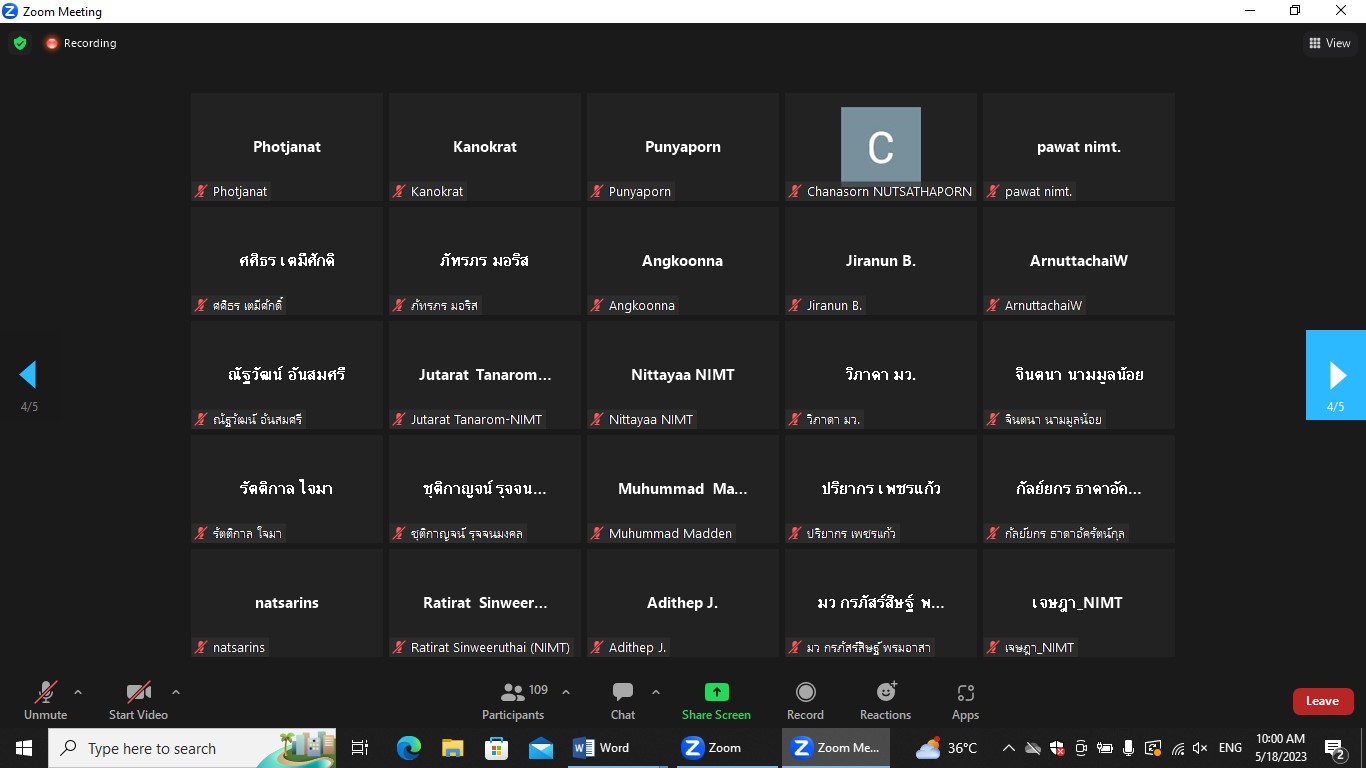The image size is (1366, 768).
Task: Click the green encryption shield icon
Action: click(x=20, y=43)
